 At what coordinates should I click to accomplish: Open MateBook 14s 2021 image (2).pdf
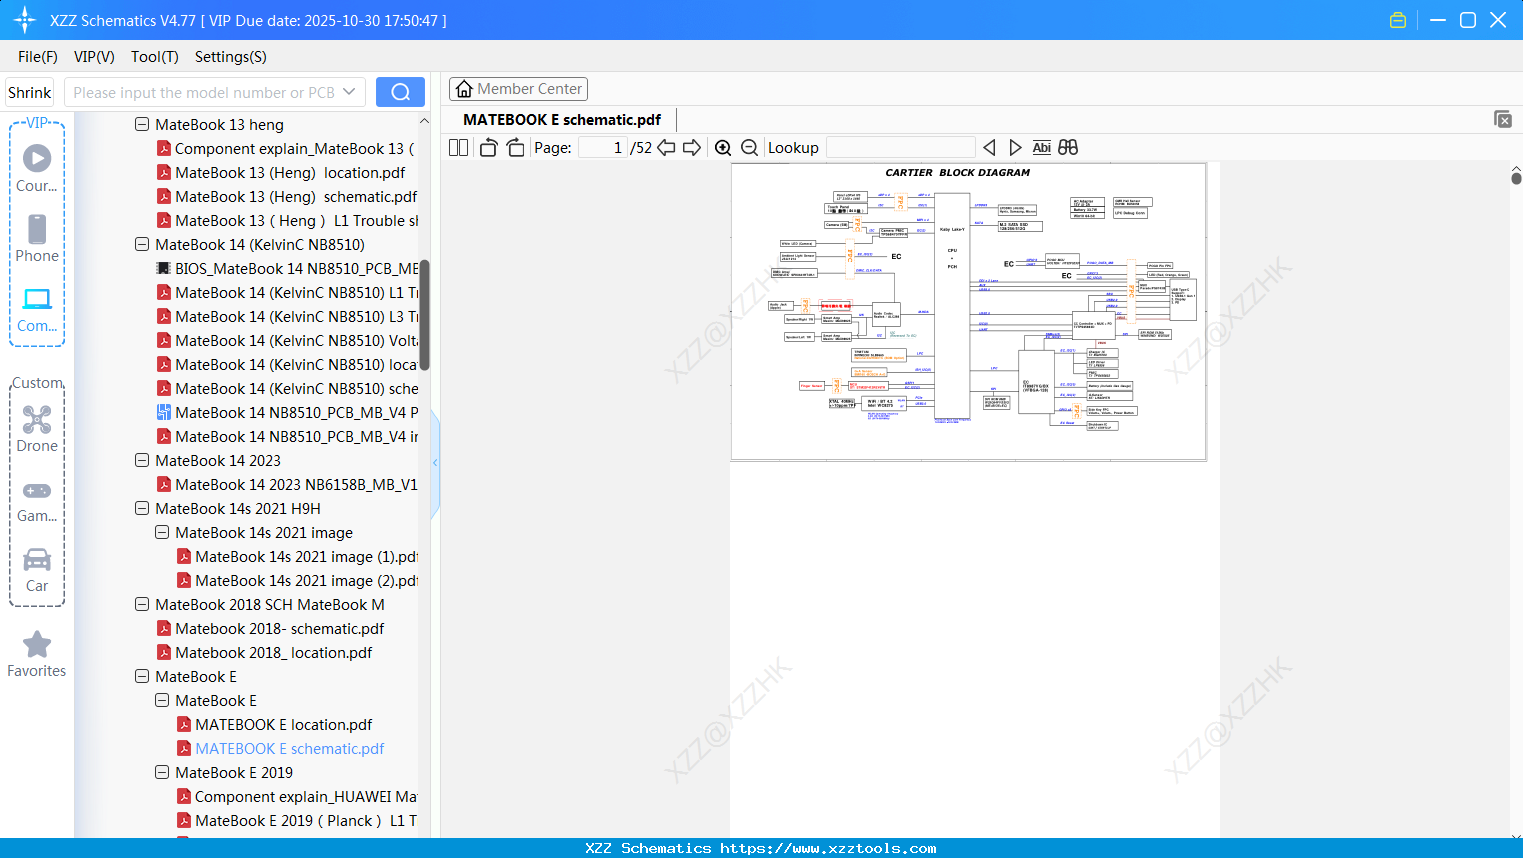[x=297, y=580]
